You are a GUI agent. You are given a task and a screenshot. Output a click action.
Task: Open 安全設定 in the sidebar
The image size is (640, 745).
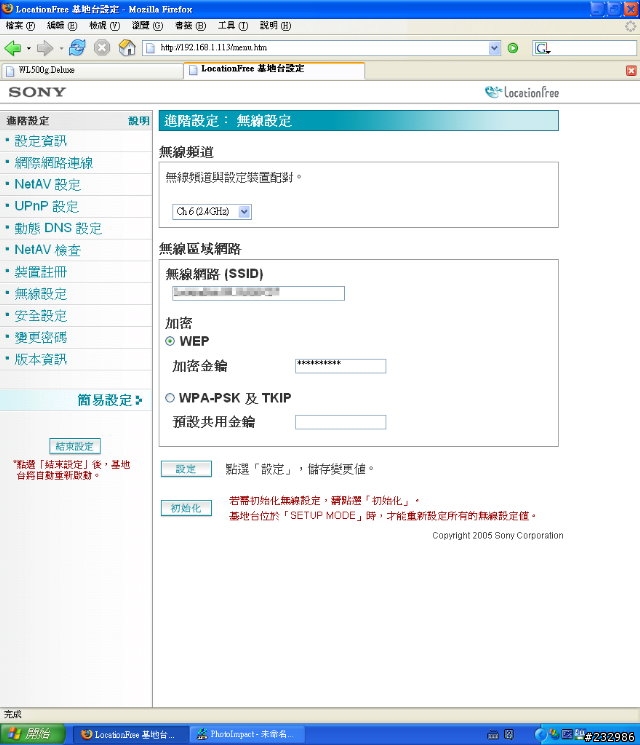pyautogui.click(x=40, y=315)
